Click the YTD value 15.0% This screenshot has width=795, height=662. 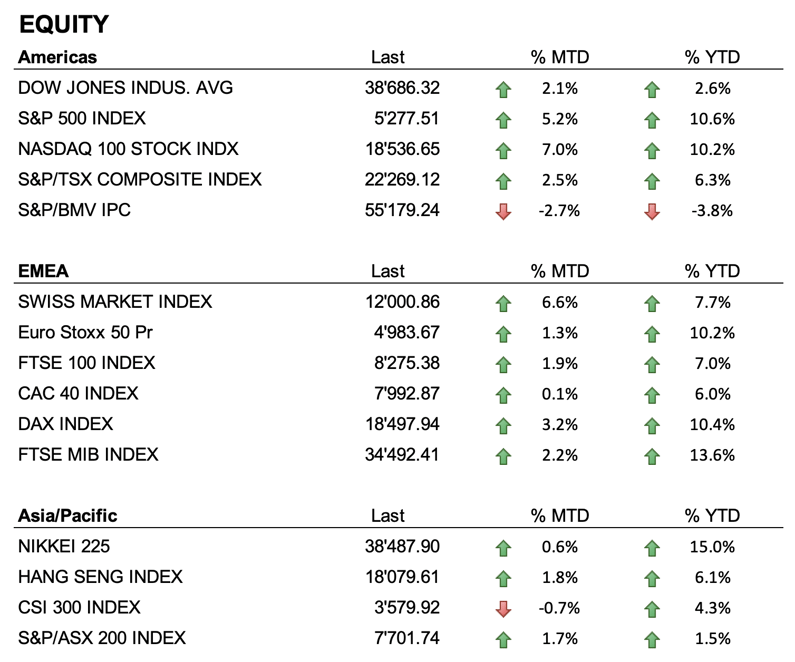pos(712,547)
